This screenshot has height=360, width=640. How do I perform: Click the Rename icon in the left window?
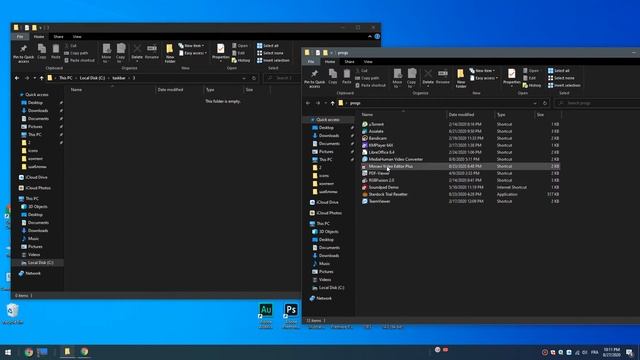pyautogui.click(x=151, y=52)
